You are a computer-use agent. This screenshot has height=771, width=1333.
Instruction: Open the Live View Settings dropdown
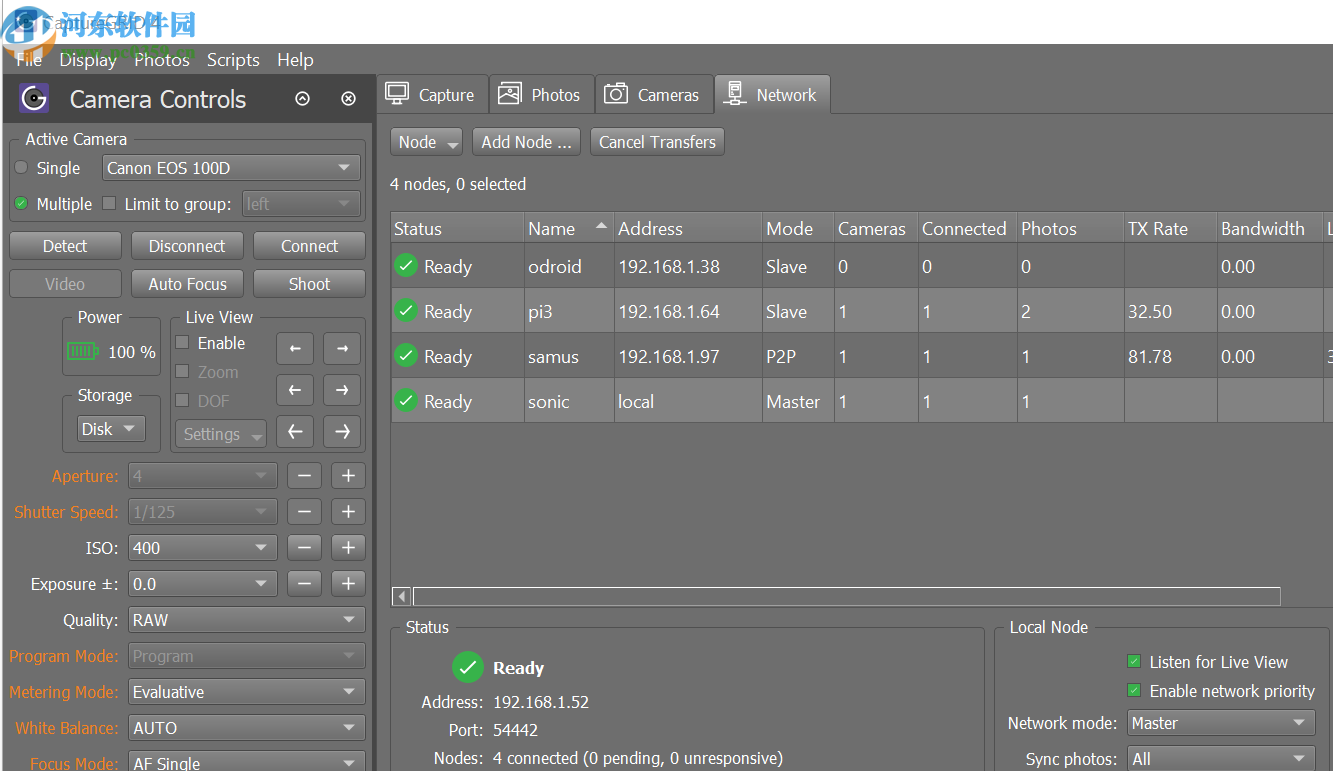pyautogui.click(x=221, y=434)
